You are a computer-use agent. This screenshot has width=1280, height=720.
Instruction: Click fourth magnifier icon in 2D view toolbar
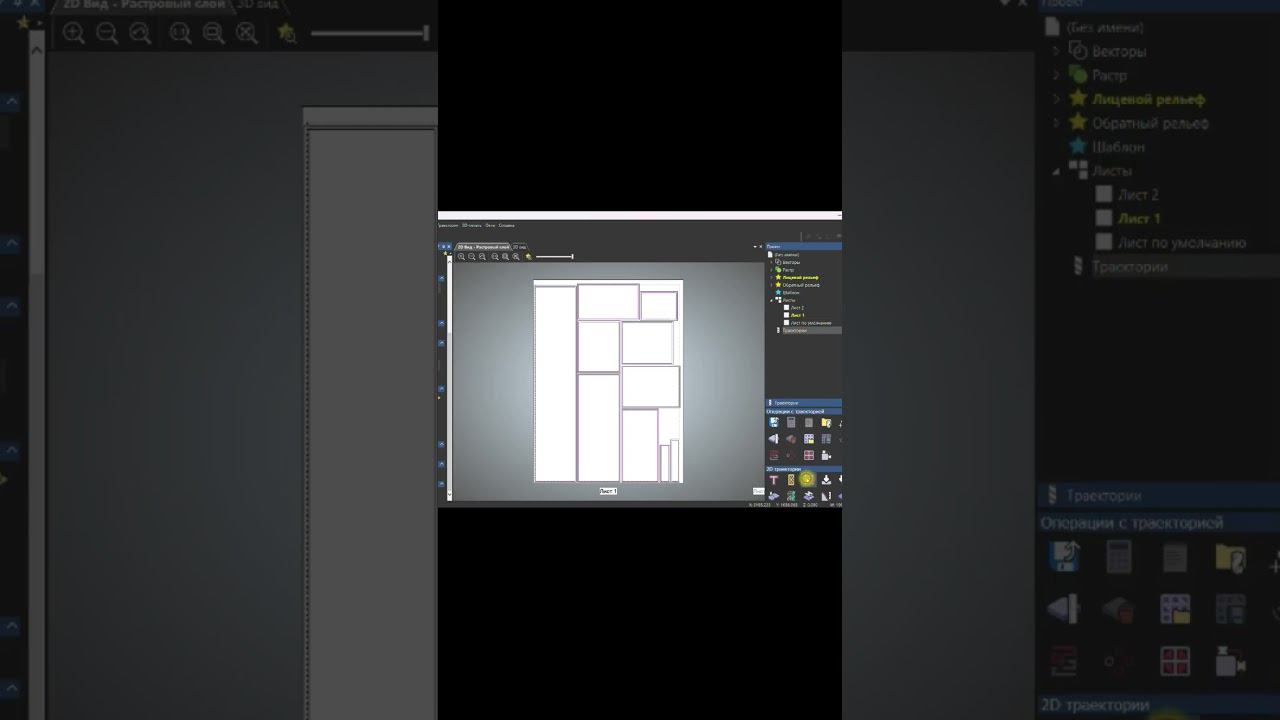click(495, 256)
